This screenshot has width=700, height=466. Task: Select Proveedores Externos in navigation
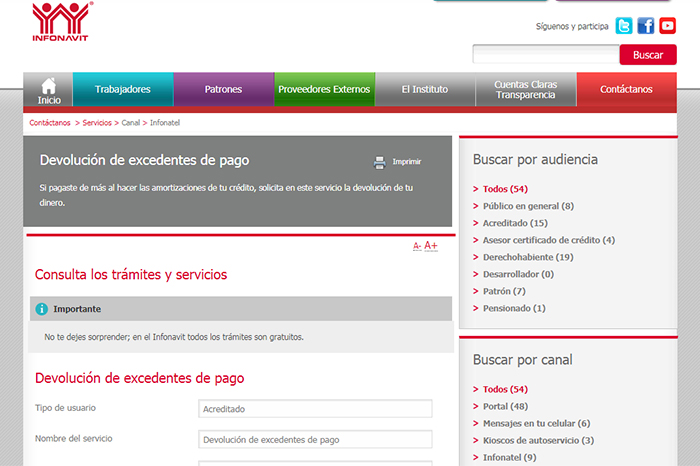(x=324, y=89)
